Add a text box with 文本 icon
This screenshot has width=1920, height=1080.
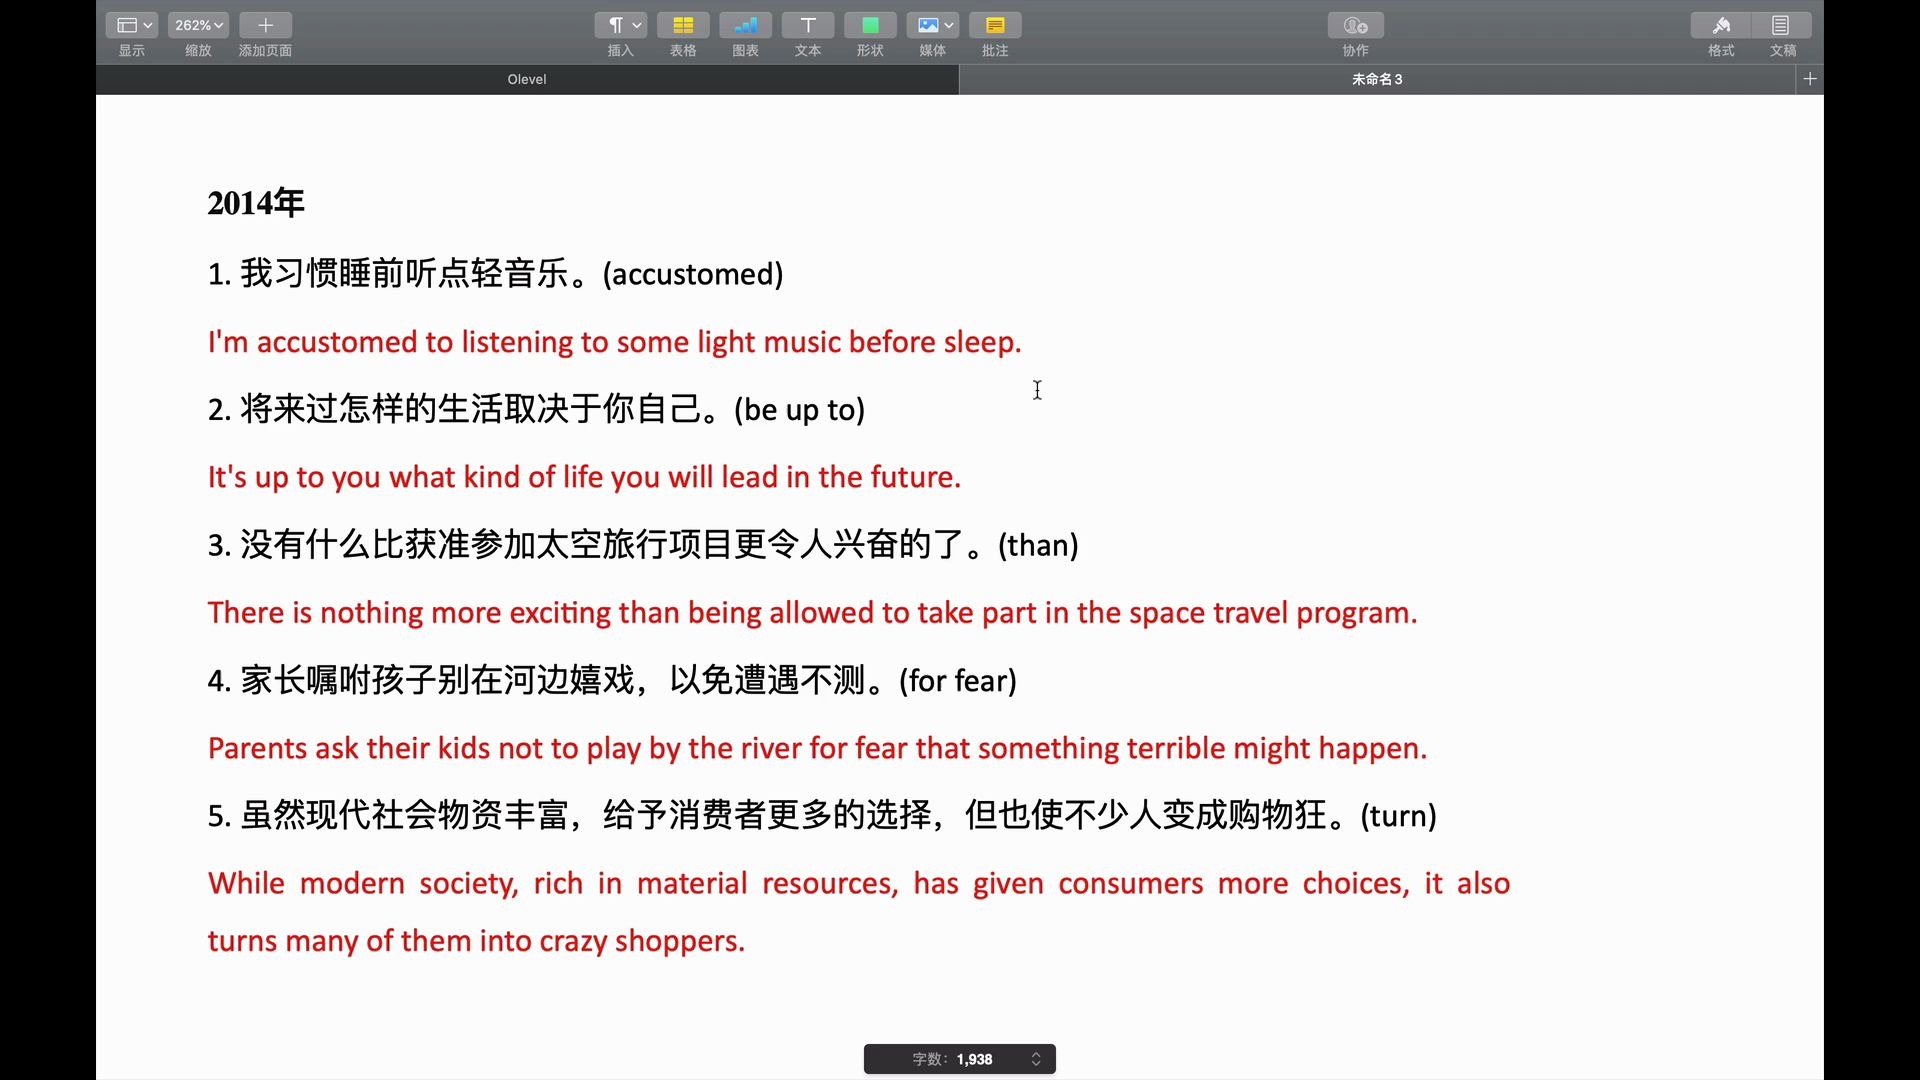click(x=808, y=25)
